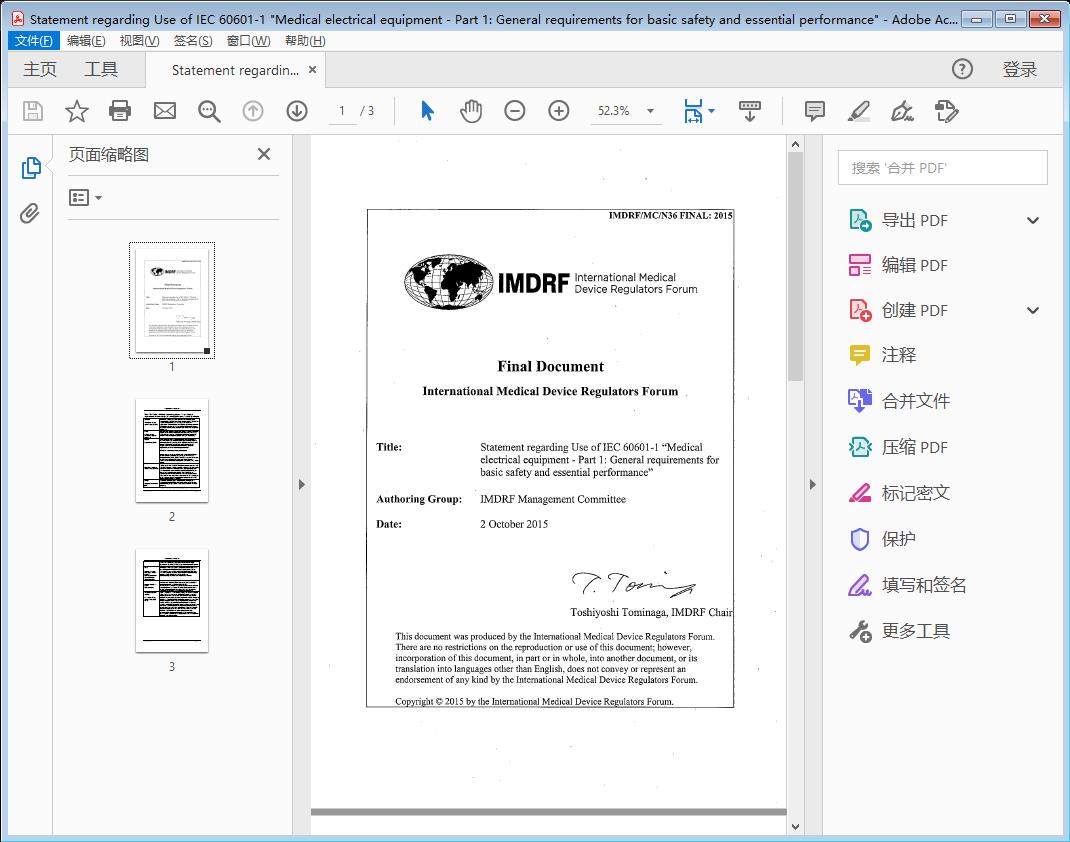Screen dimensions: 1070x842
Task: Click scrollbar up arrow
Action: (795, 144)
